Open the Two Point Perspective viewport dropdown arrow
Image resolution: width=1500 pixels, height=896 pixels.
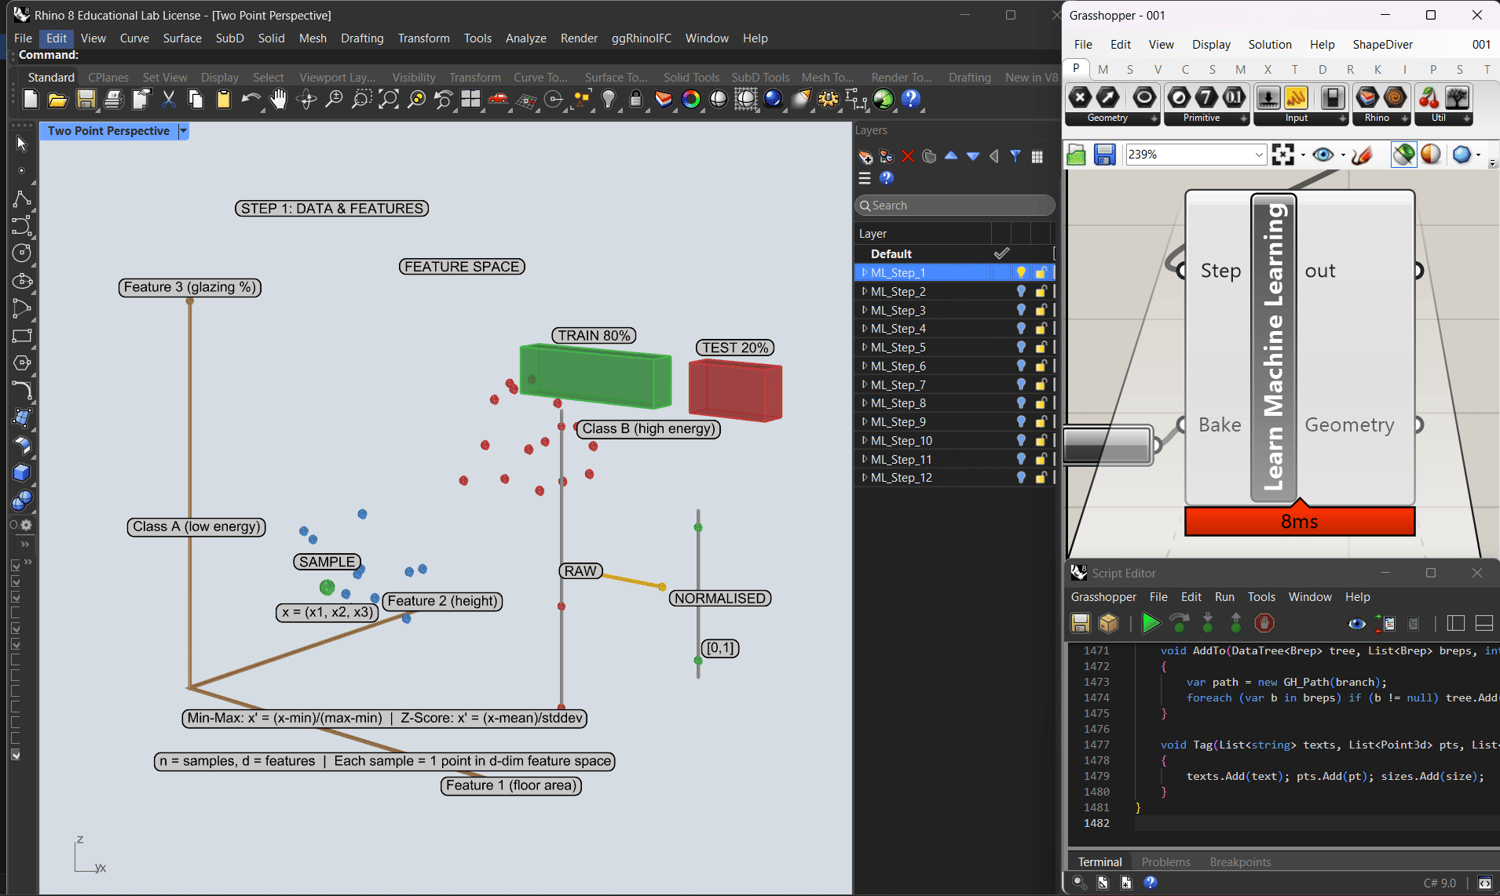[x=183, y=131]
